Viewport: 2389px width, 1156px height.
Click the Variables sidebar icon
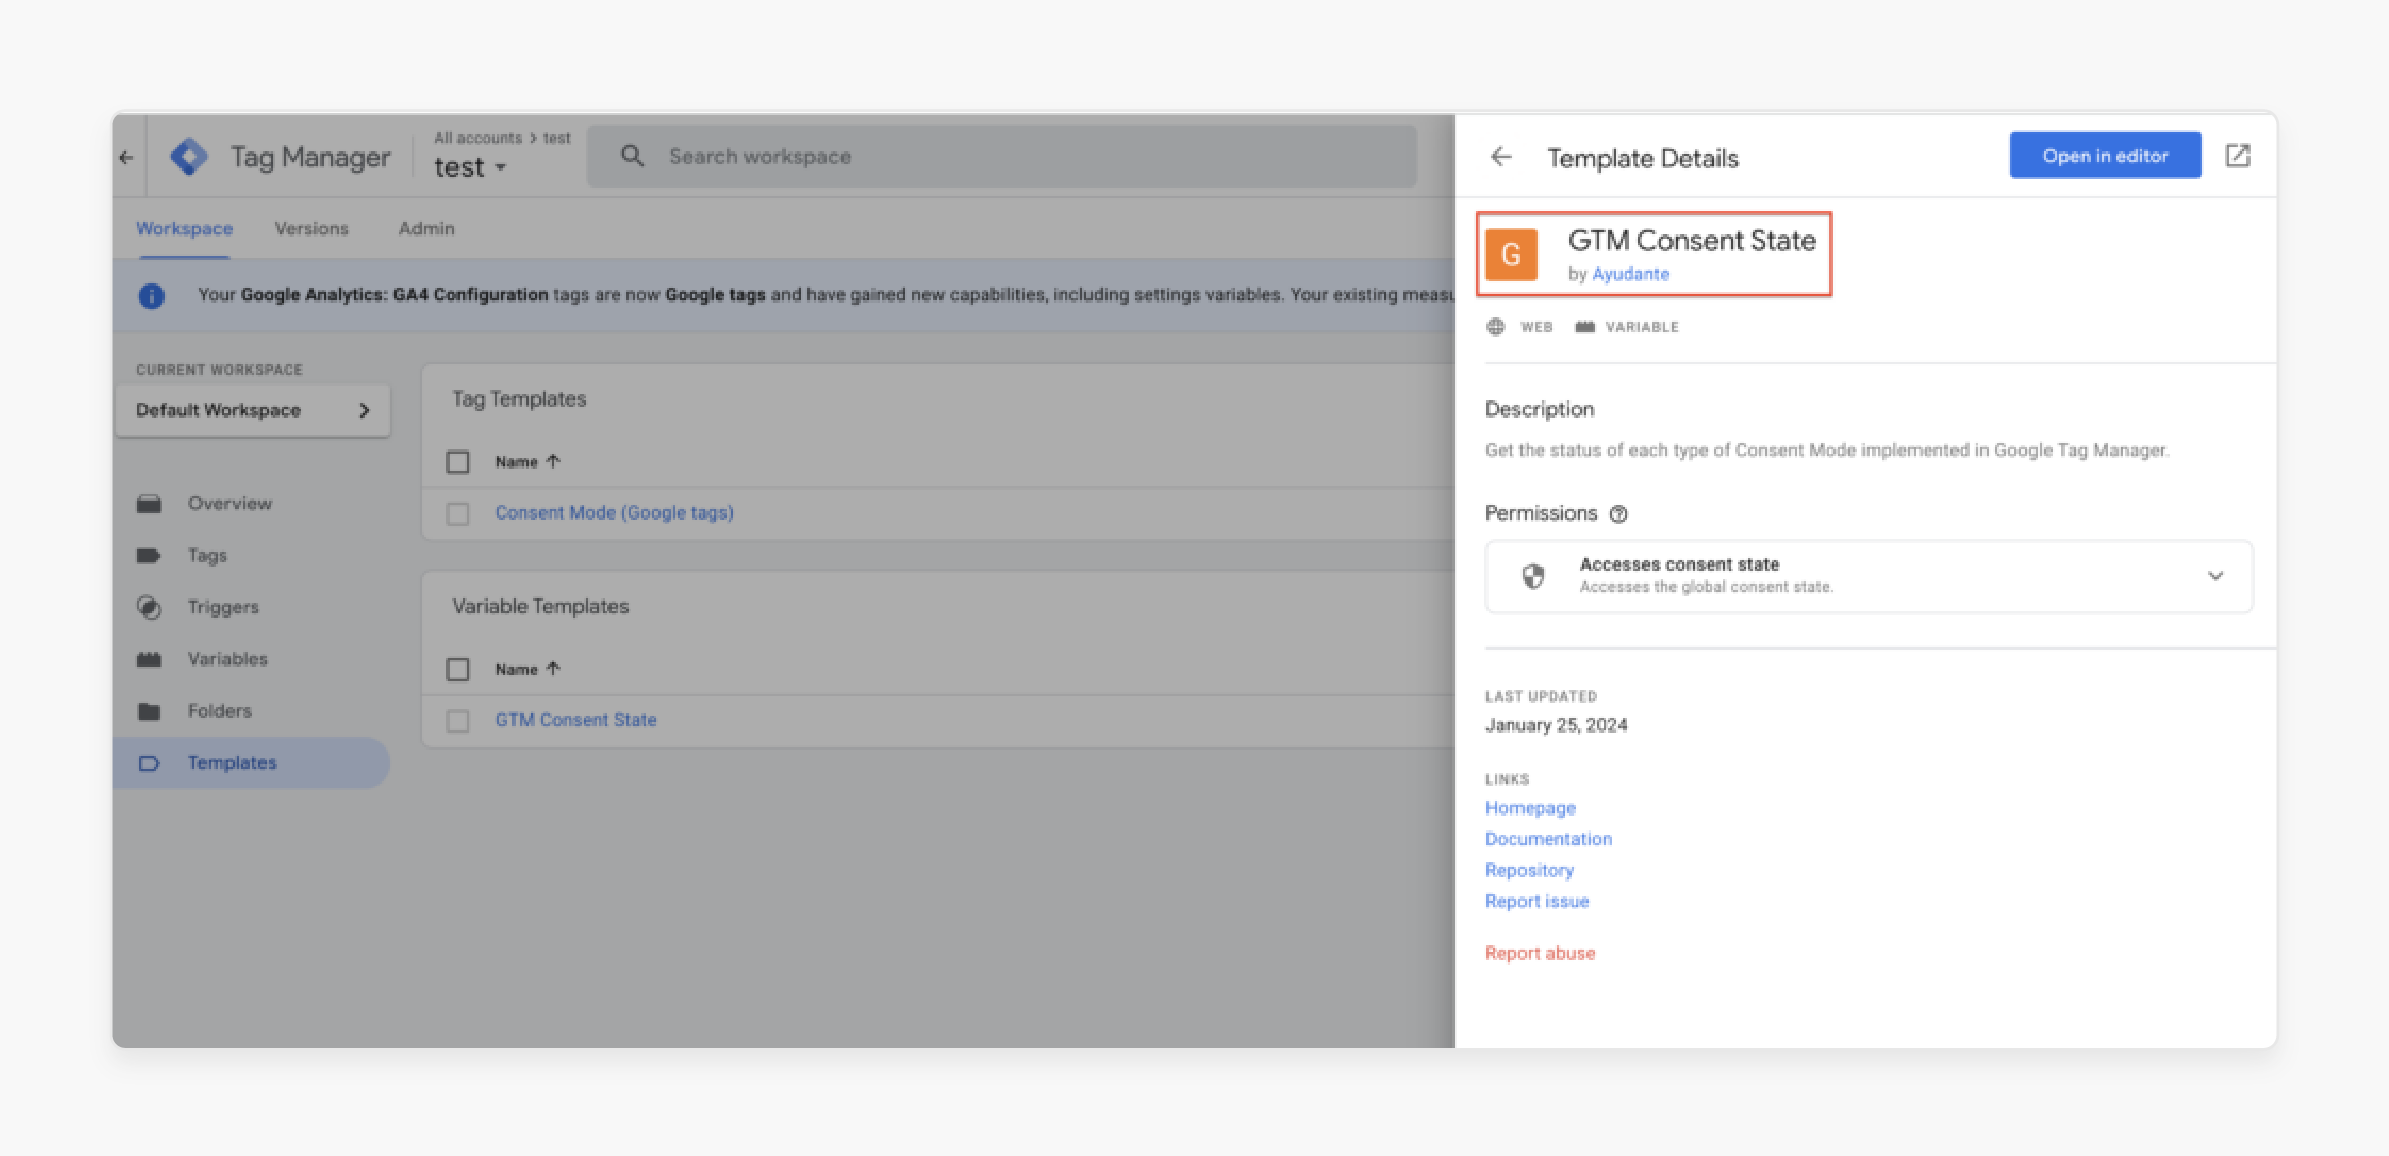[x=149, y=659]
